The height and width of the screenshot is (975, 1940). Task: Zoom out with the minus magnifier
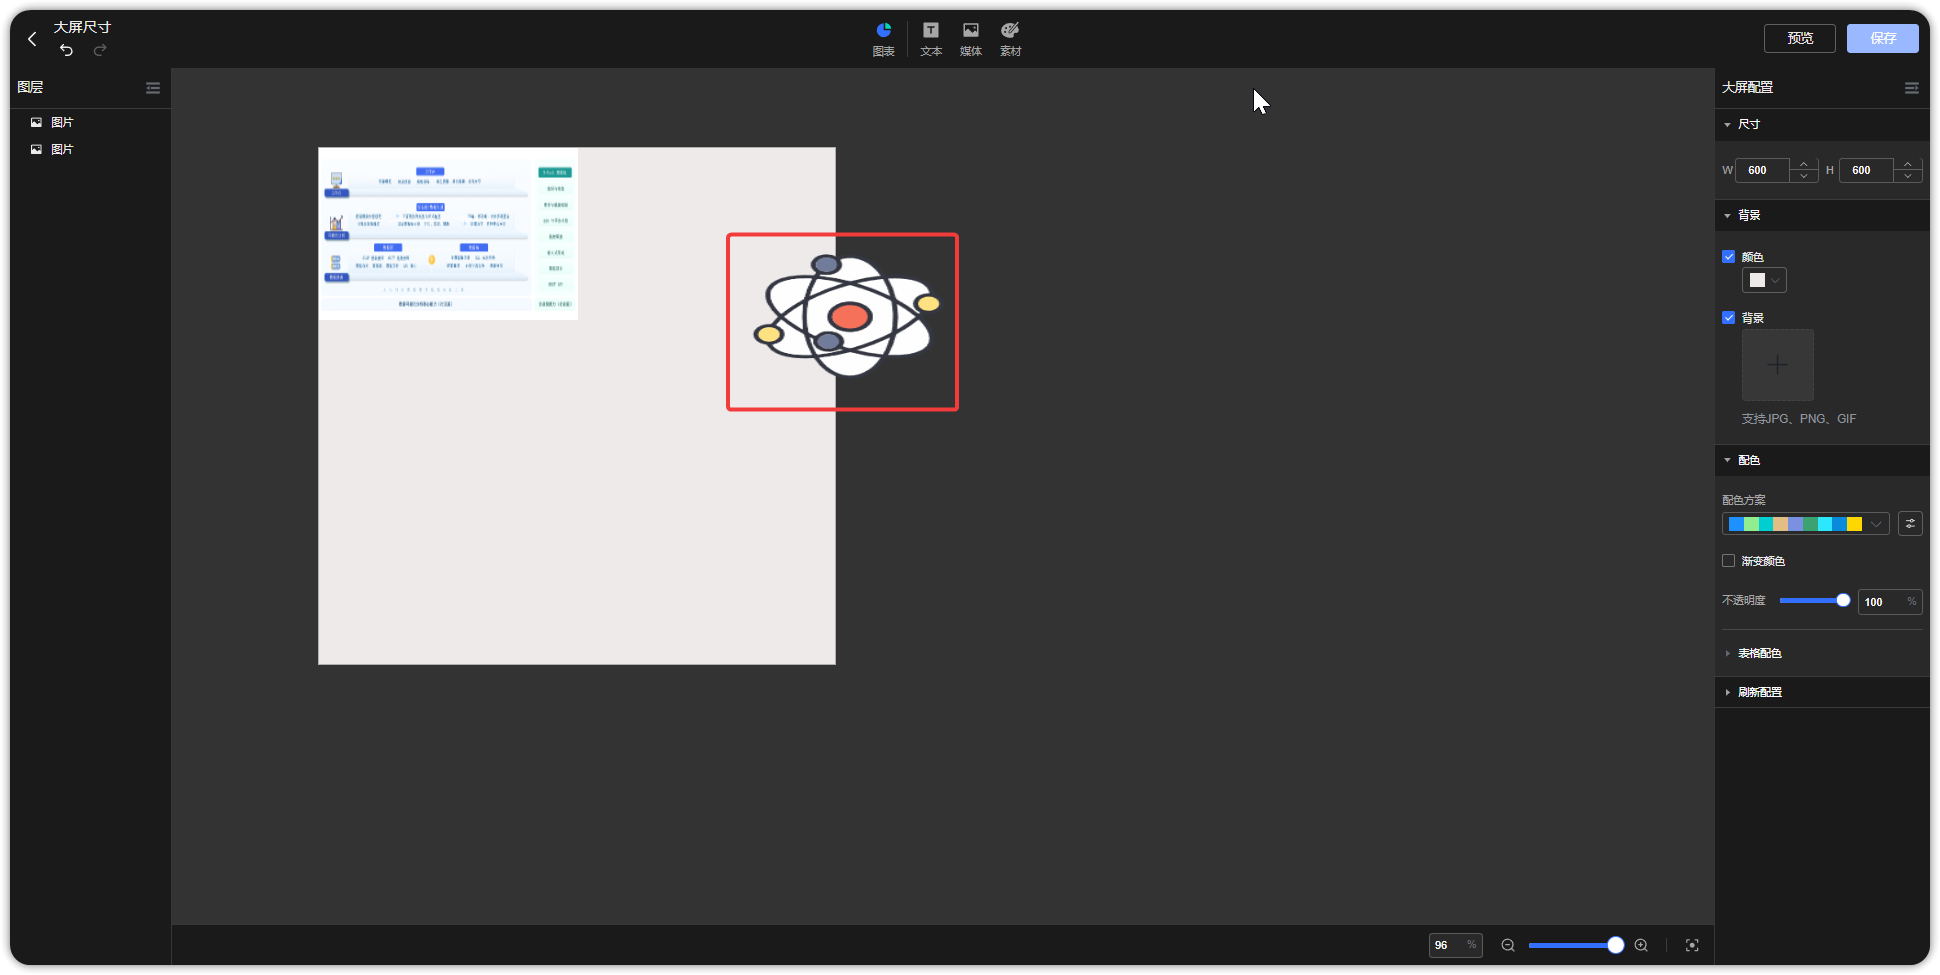(1508, 945)
